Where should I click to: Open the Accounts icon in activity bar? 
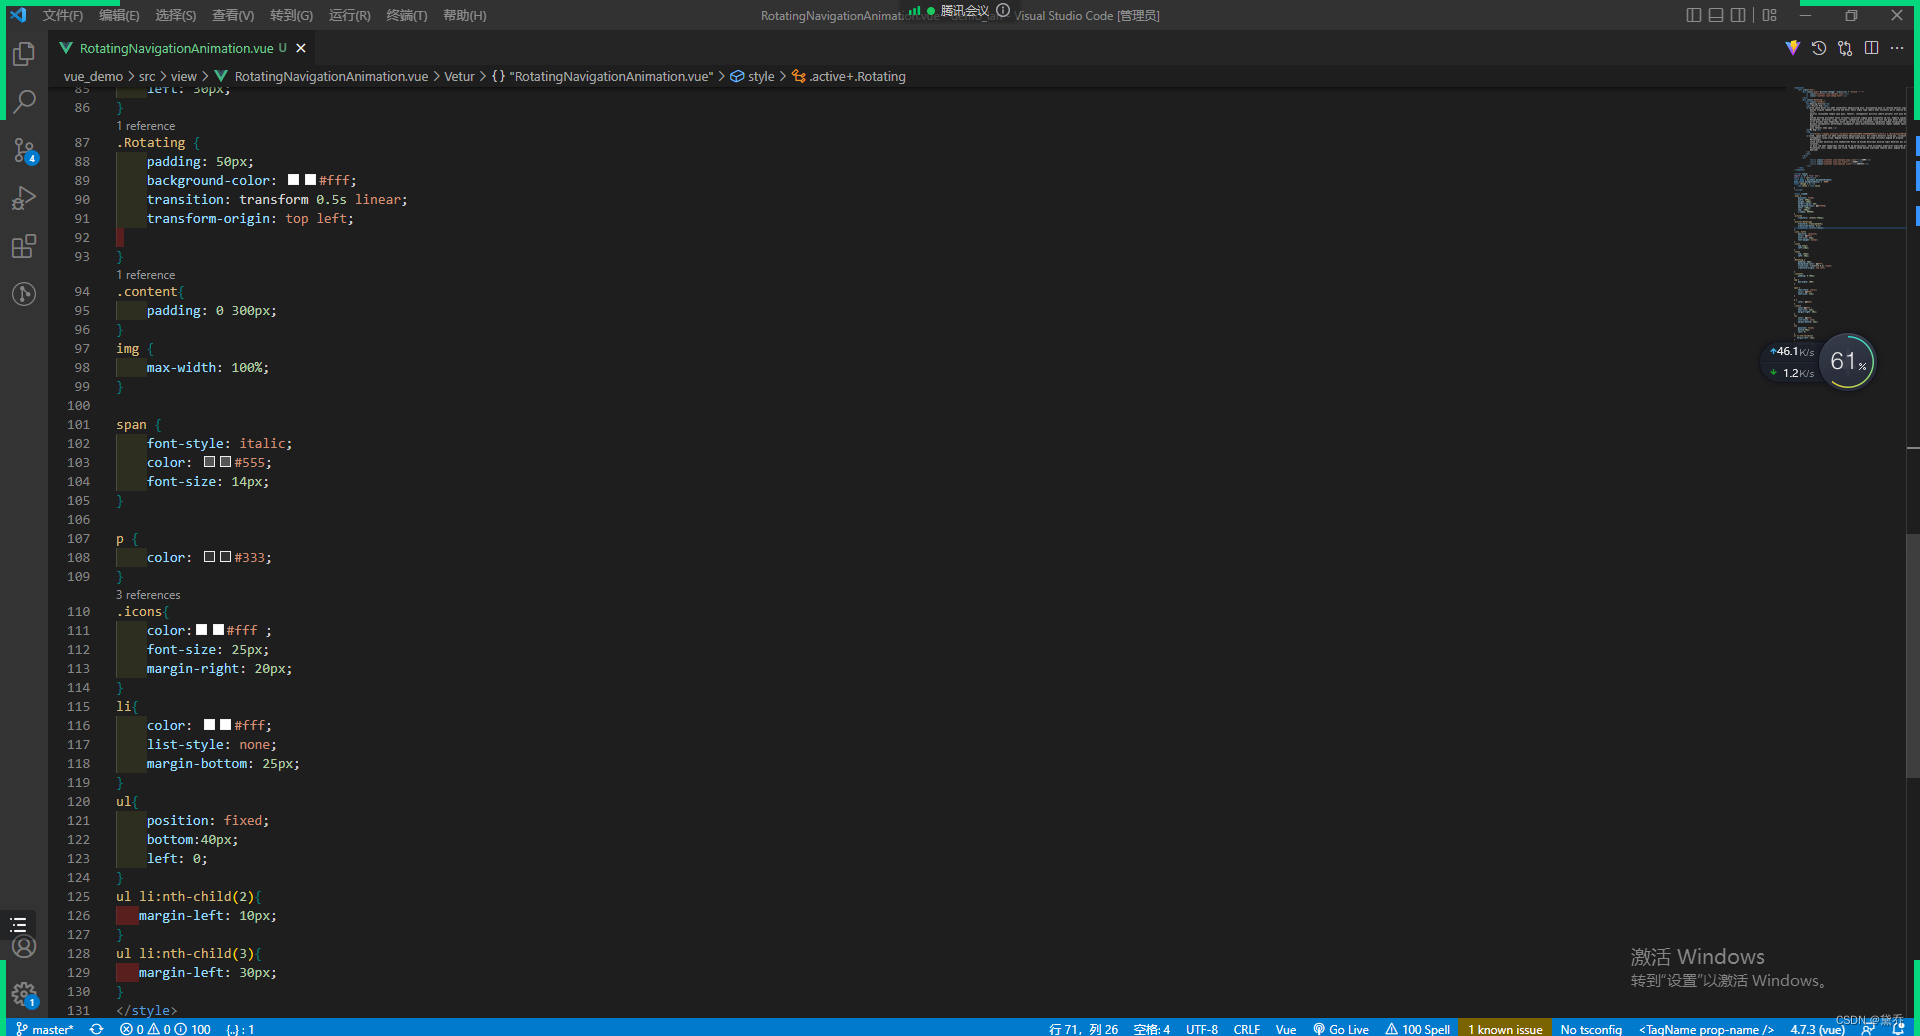[x=24, y=946]
